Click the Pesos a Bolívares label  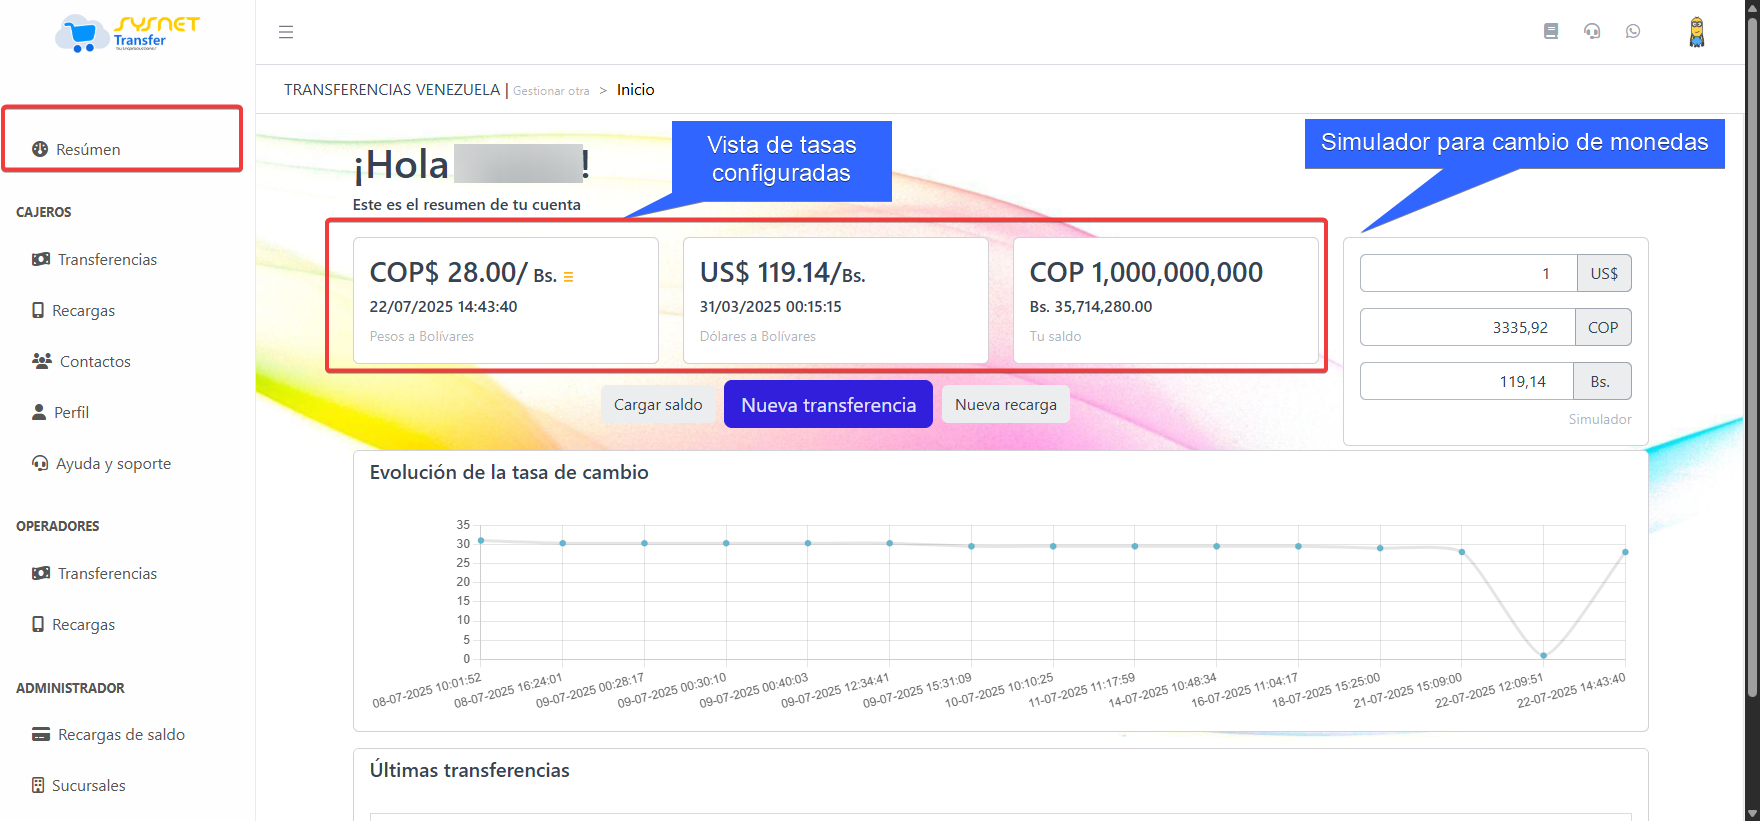tap(422, 336)
